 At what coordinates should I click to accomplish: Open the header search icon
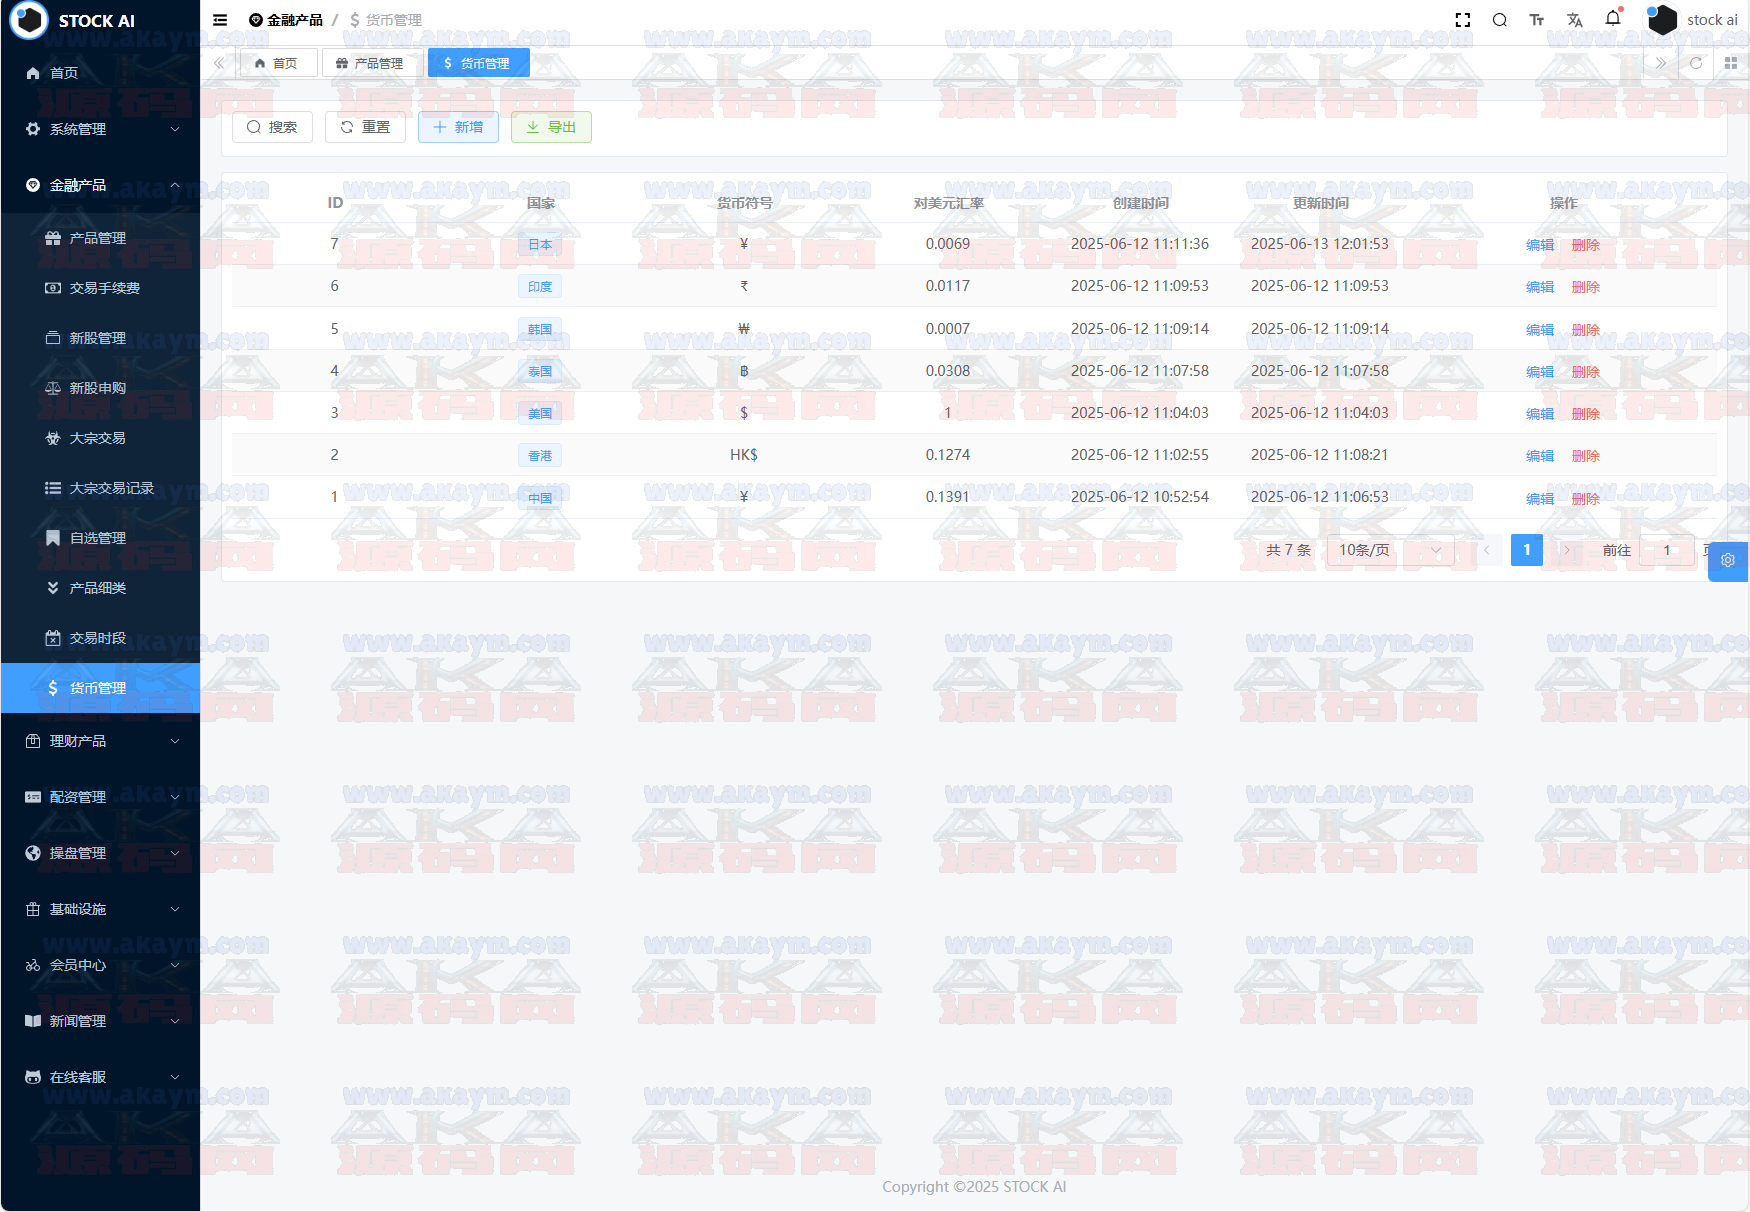(1499, 20)
